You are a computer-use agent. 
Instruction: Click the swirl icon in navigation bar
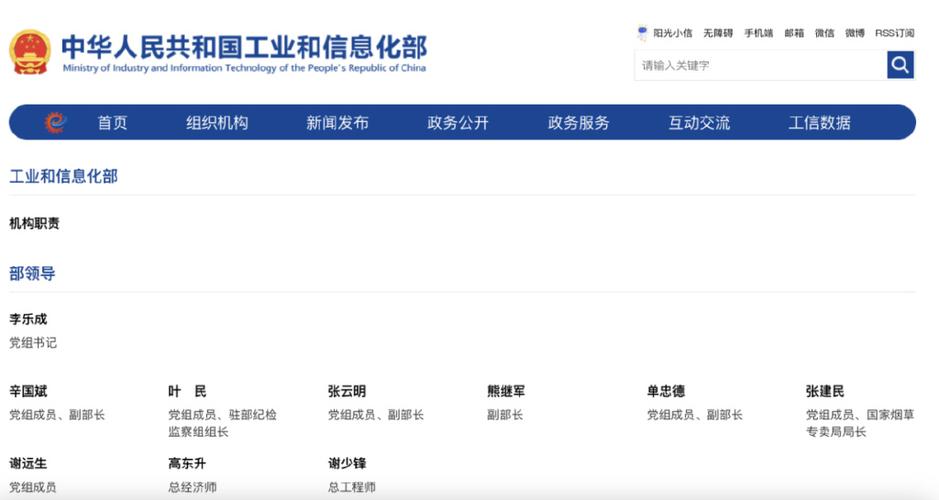(x=55, y=122)
